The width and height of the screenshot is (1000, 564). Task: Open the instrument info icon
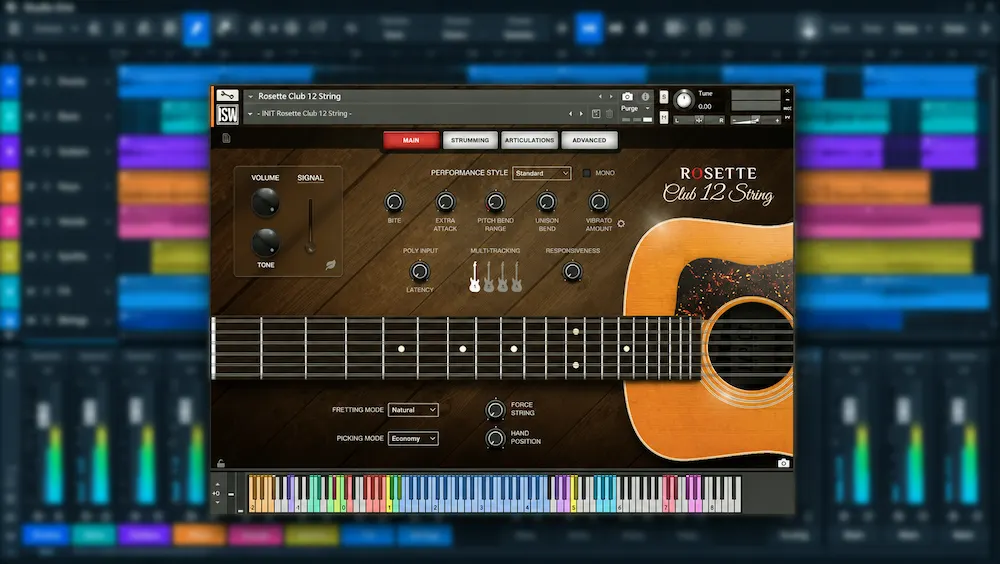645,96
